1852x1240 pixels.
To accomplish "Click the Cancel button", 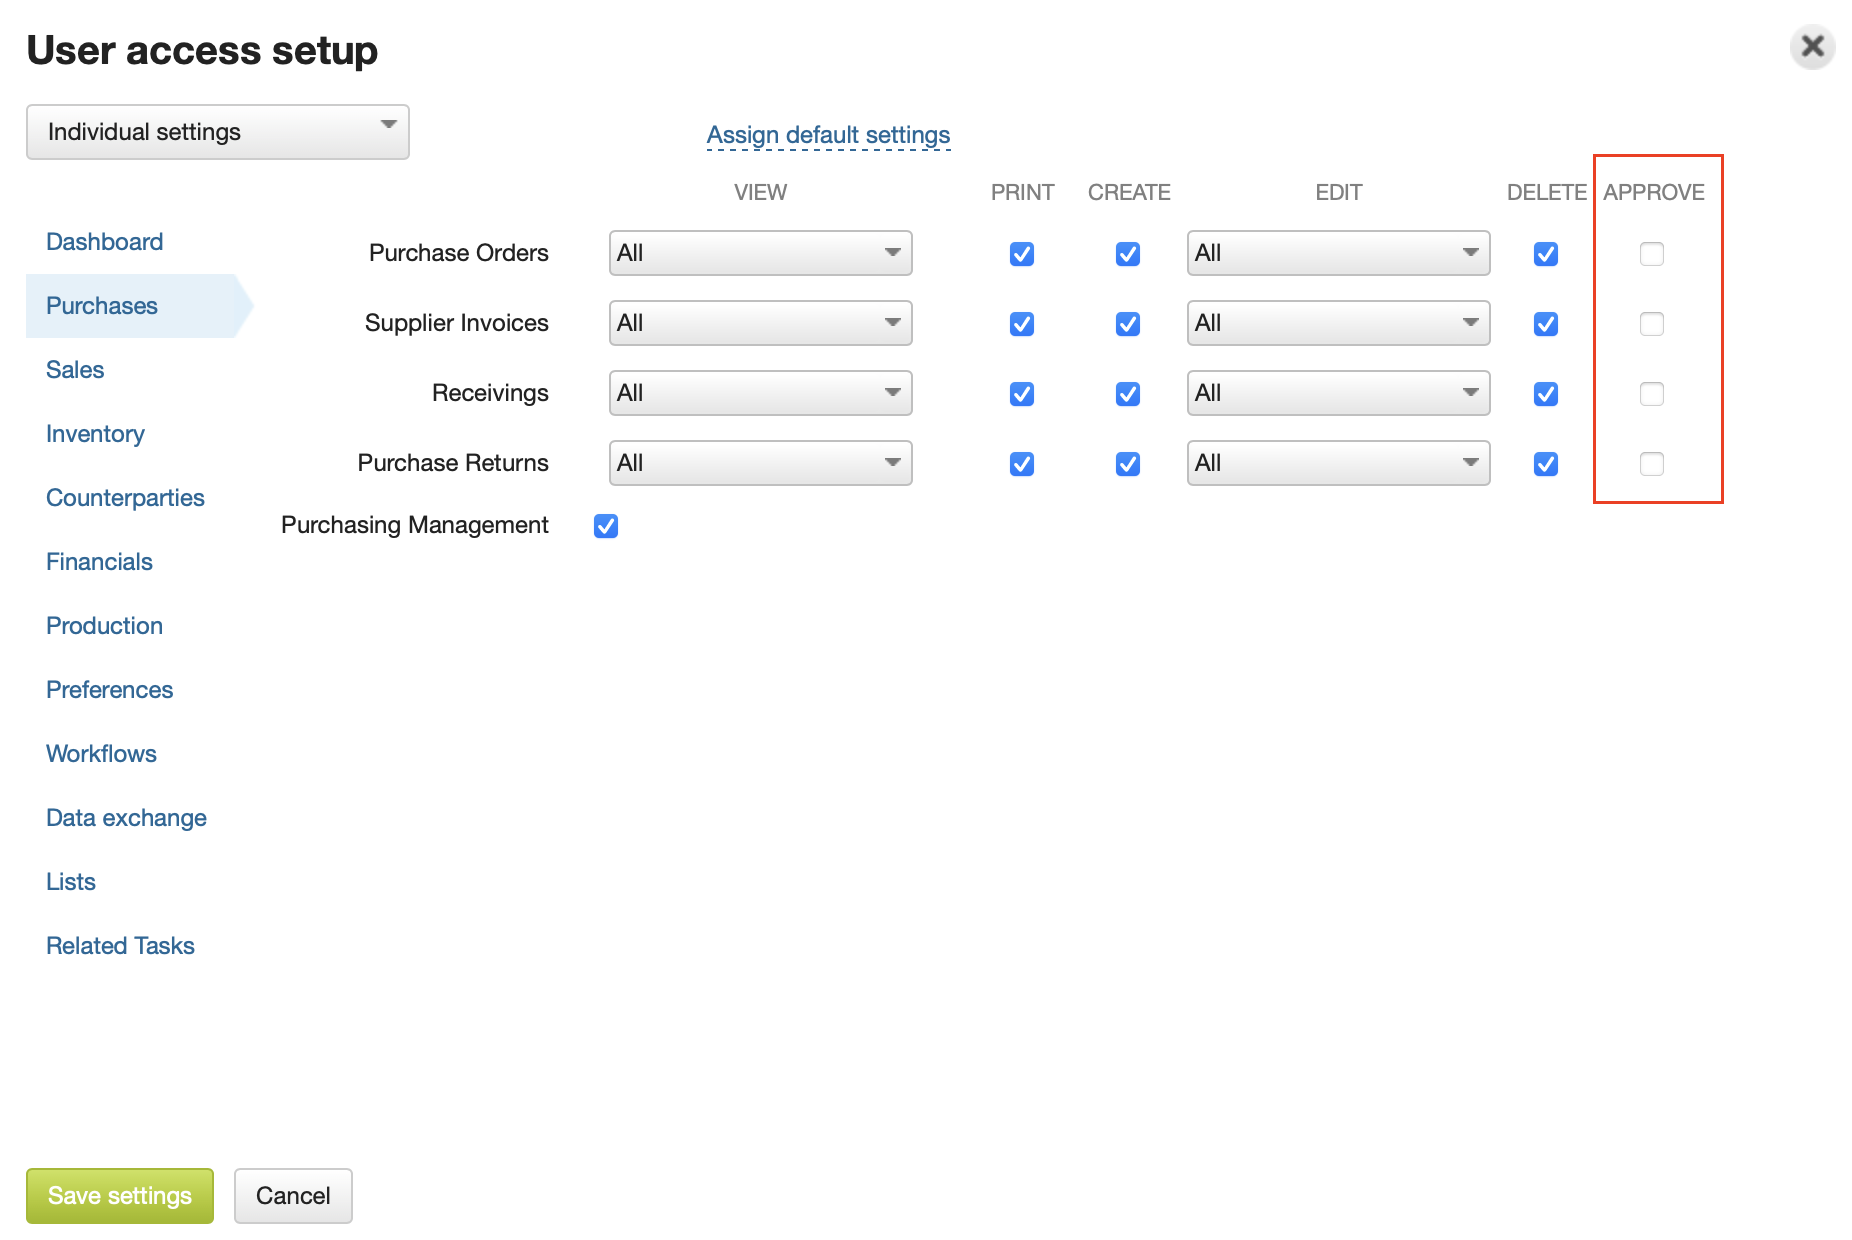I will coord(293,1196).
